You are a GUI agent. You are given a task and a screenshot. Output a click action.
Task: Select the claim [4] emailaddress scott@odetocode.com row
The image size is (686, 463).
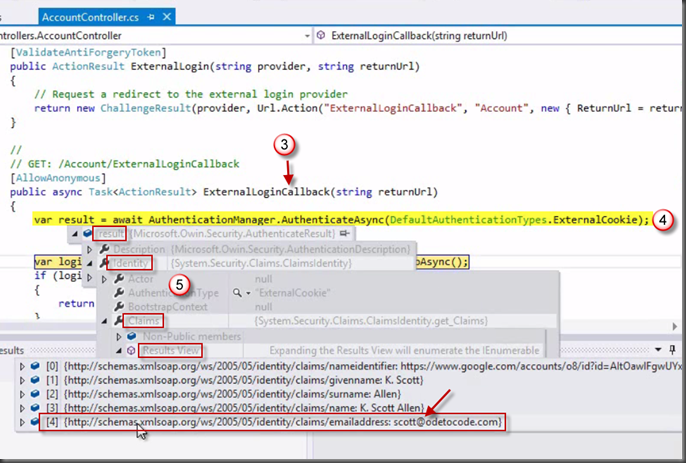pyautogui.click(x=274, y=422)
